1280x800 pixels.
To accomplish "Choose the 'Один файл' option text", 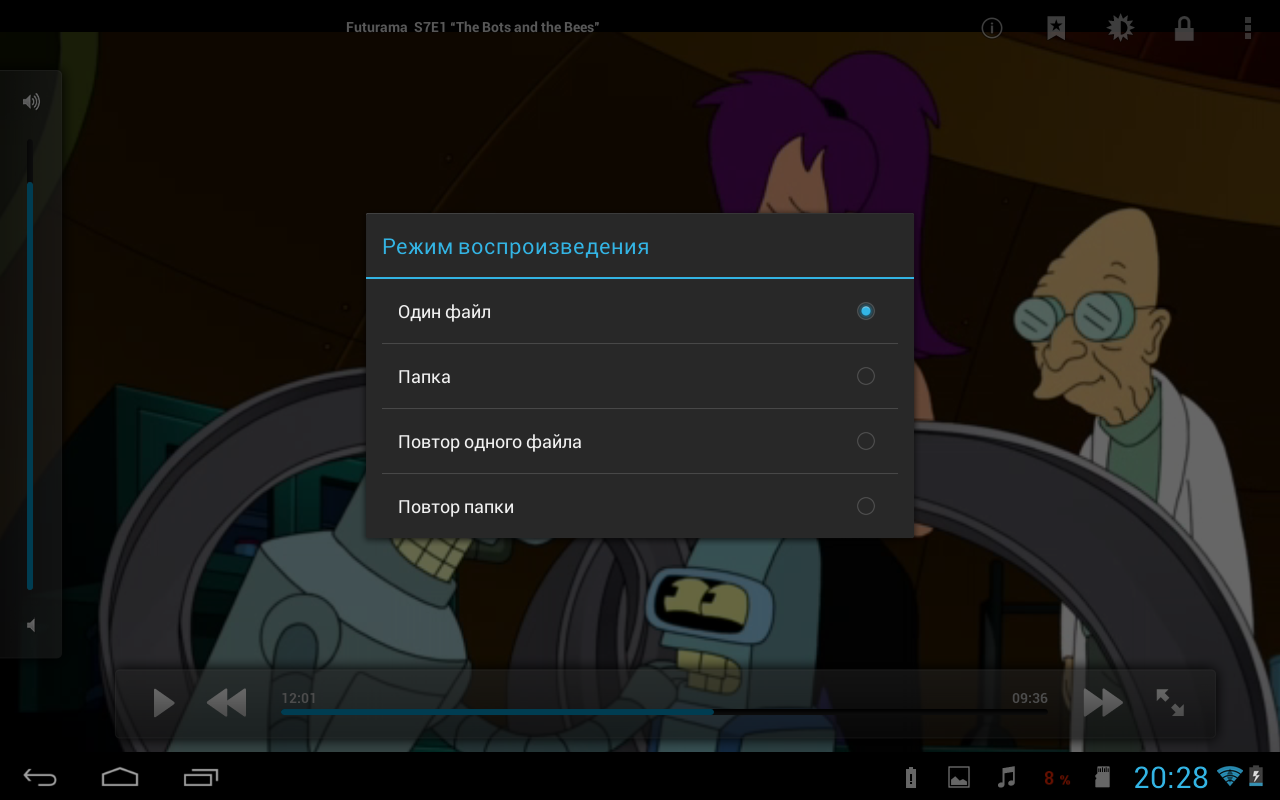I will (x=444, y=312).
